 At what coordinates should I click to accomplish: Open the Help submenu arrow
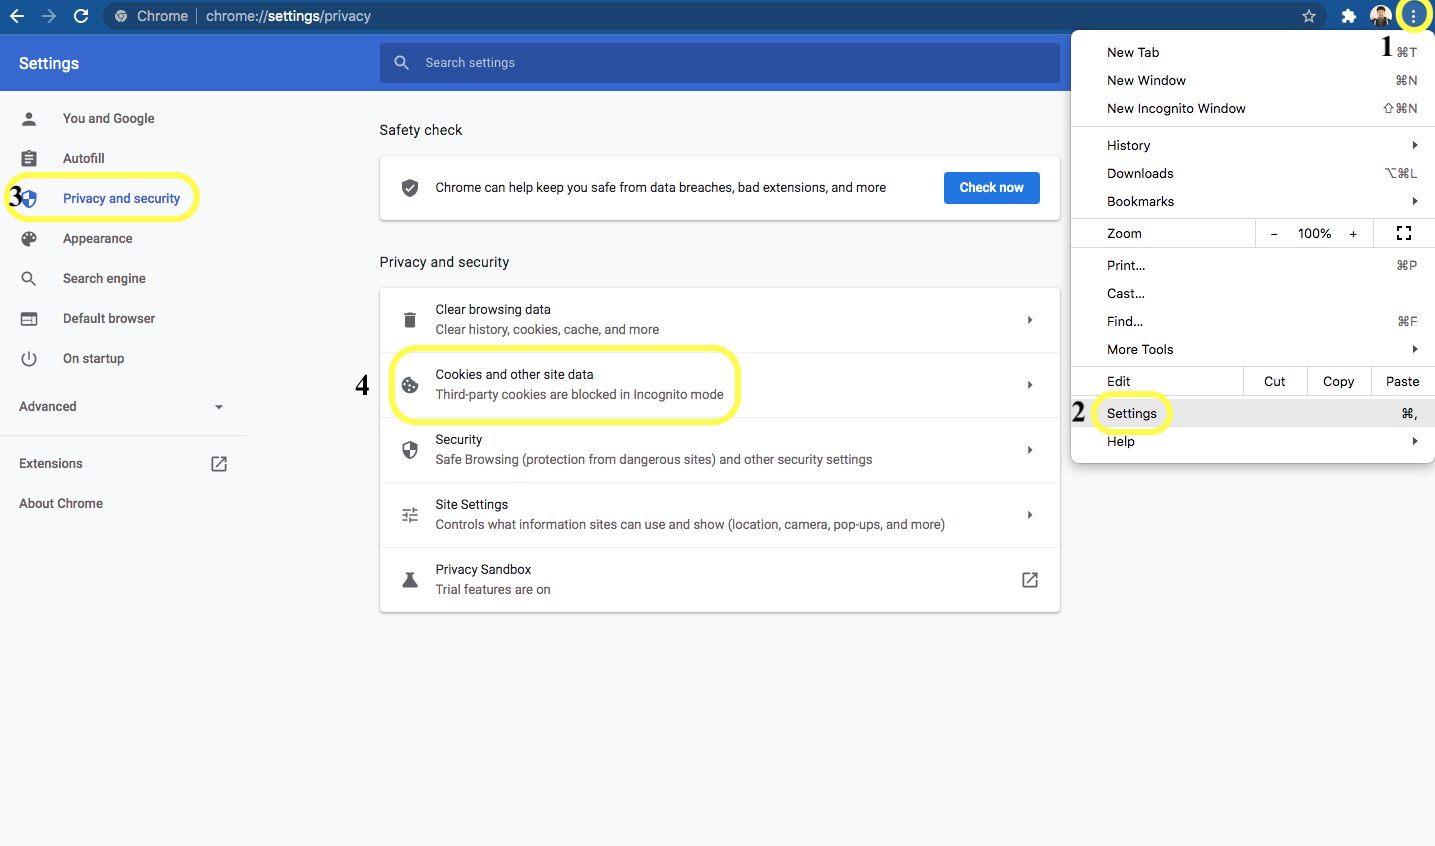coord(1415,441)
